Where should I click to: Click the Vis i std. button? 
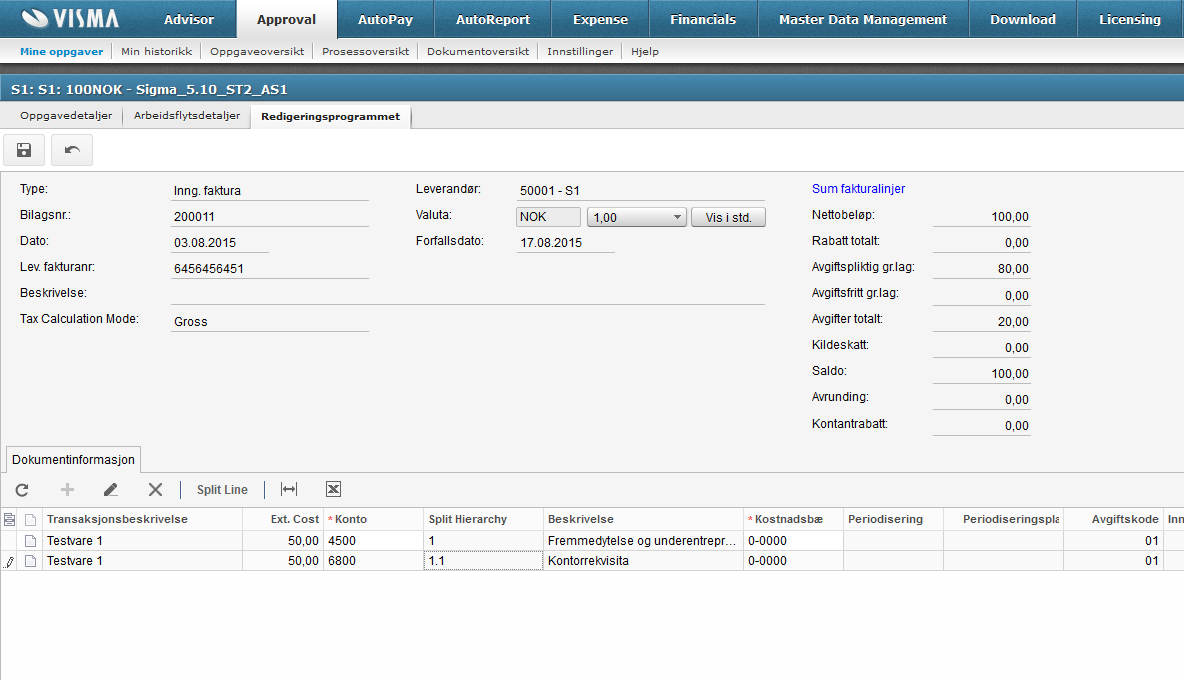coord(729,217)
